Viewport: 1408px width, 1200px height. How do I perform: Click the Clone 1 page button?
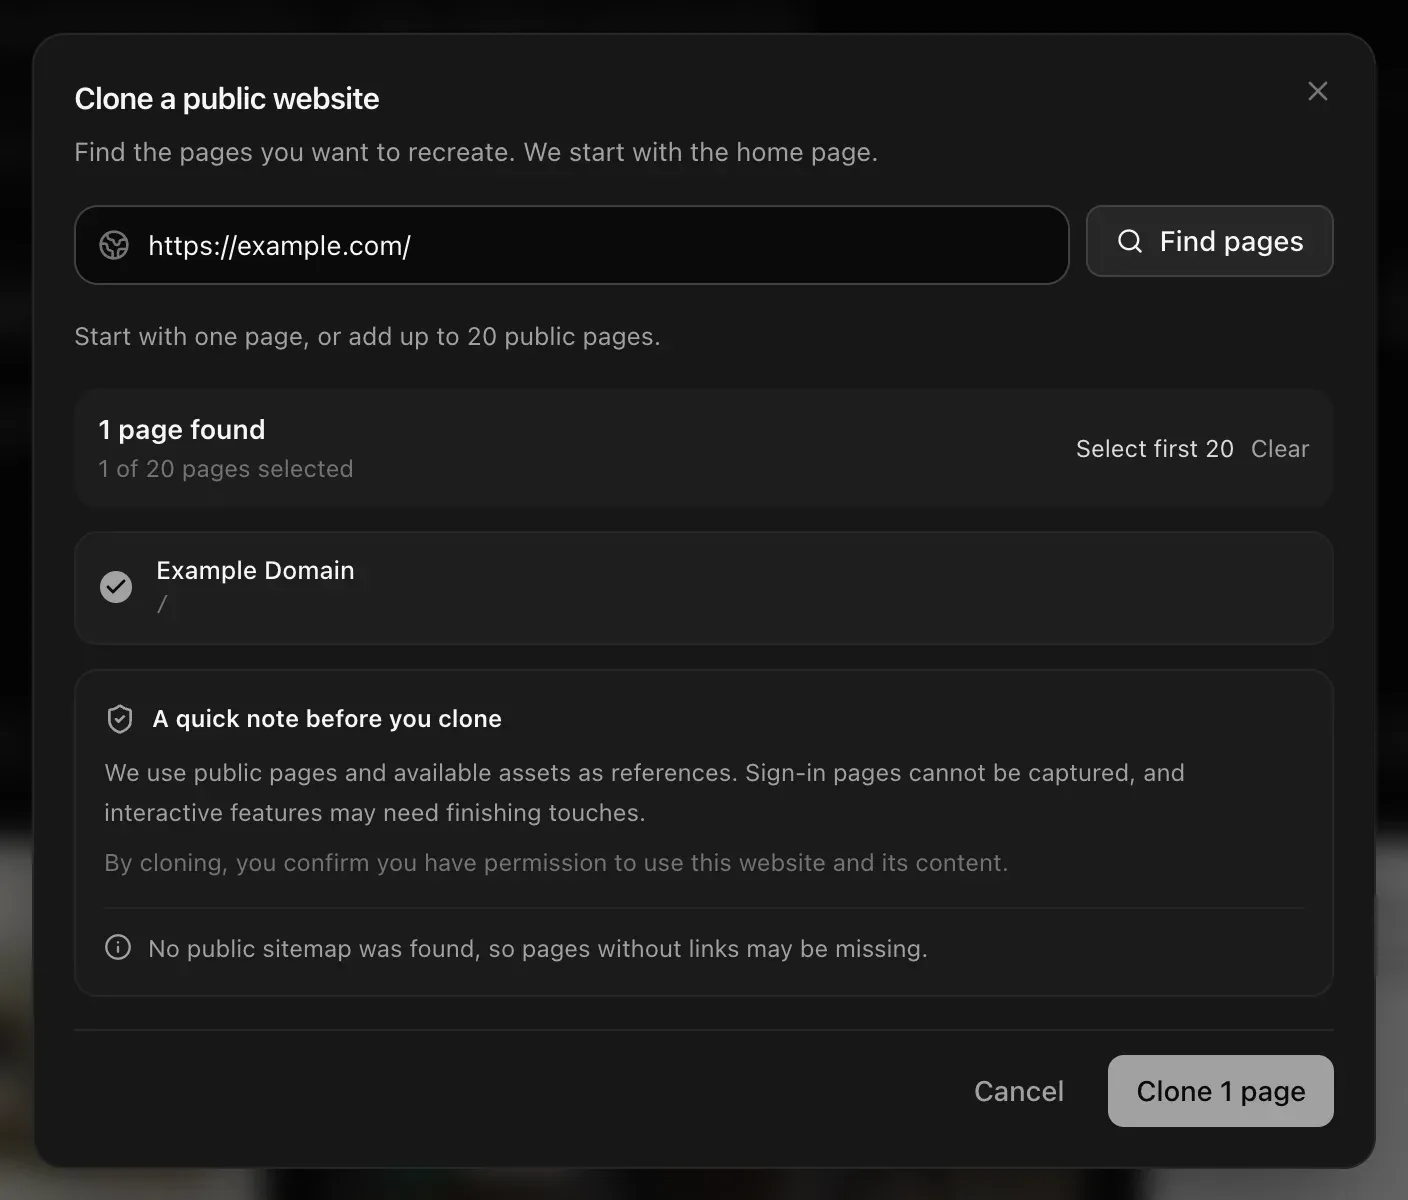tap(1220, 1091)
